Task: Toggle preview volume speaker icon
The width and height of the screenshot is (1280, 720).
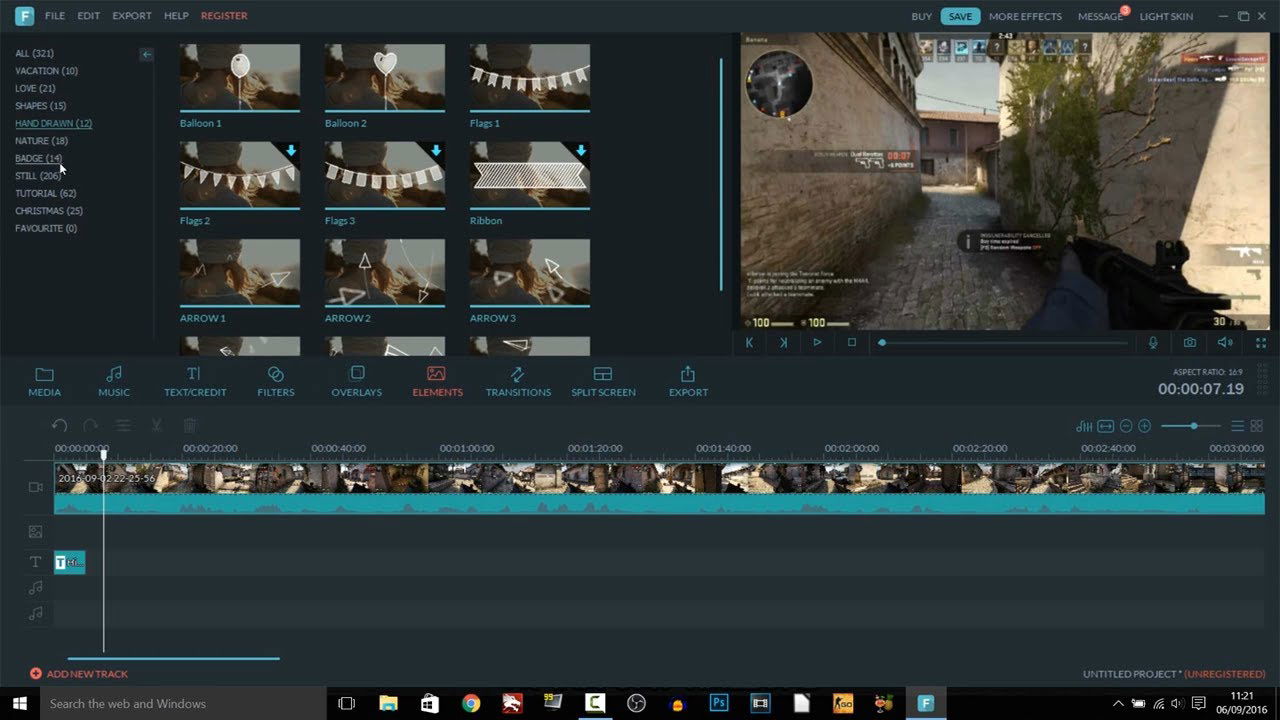Action: (1225, 342)
